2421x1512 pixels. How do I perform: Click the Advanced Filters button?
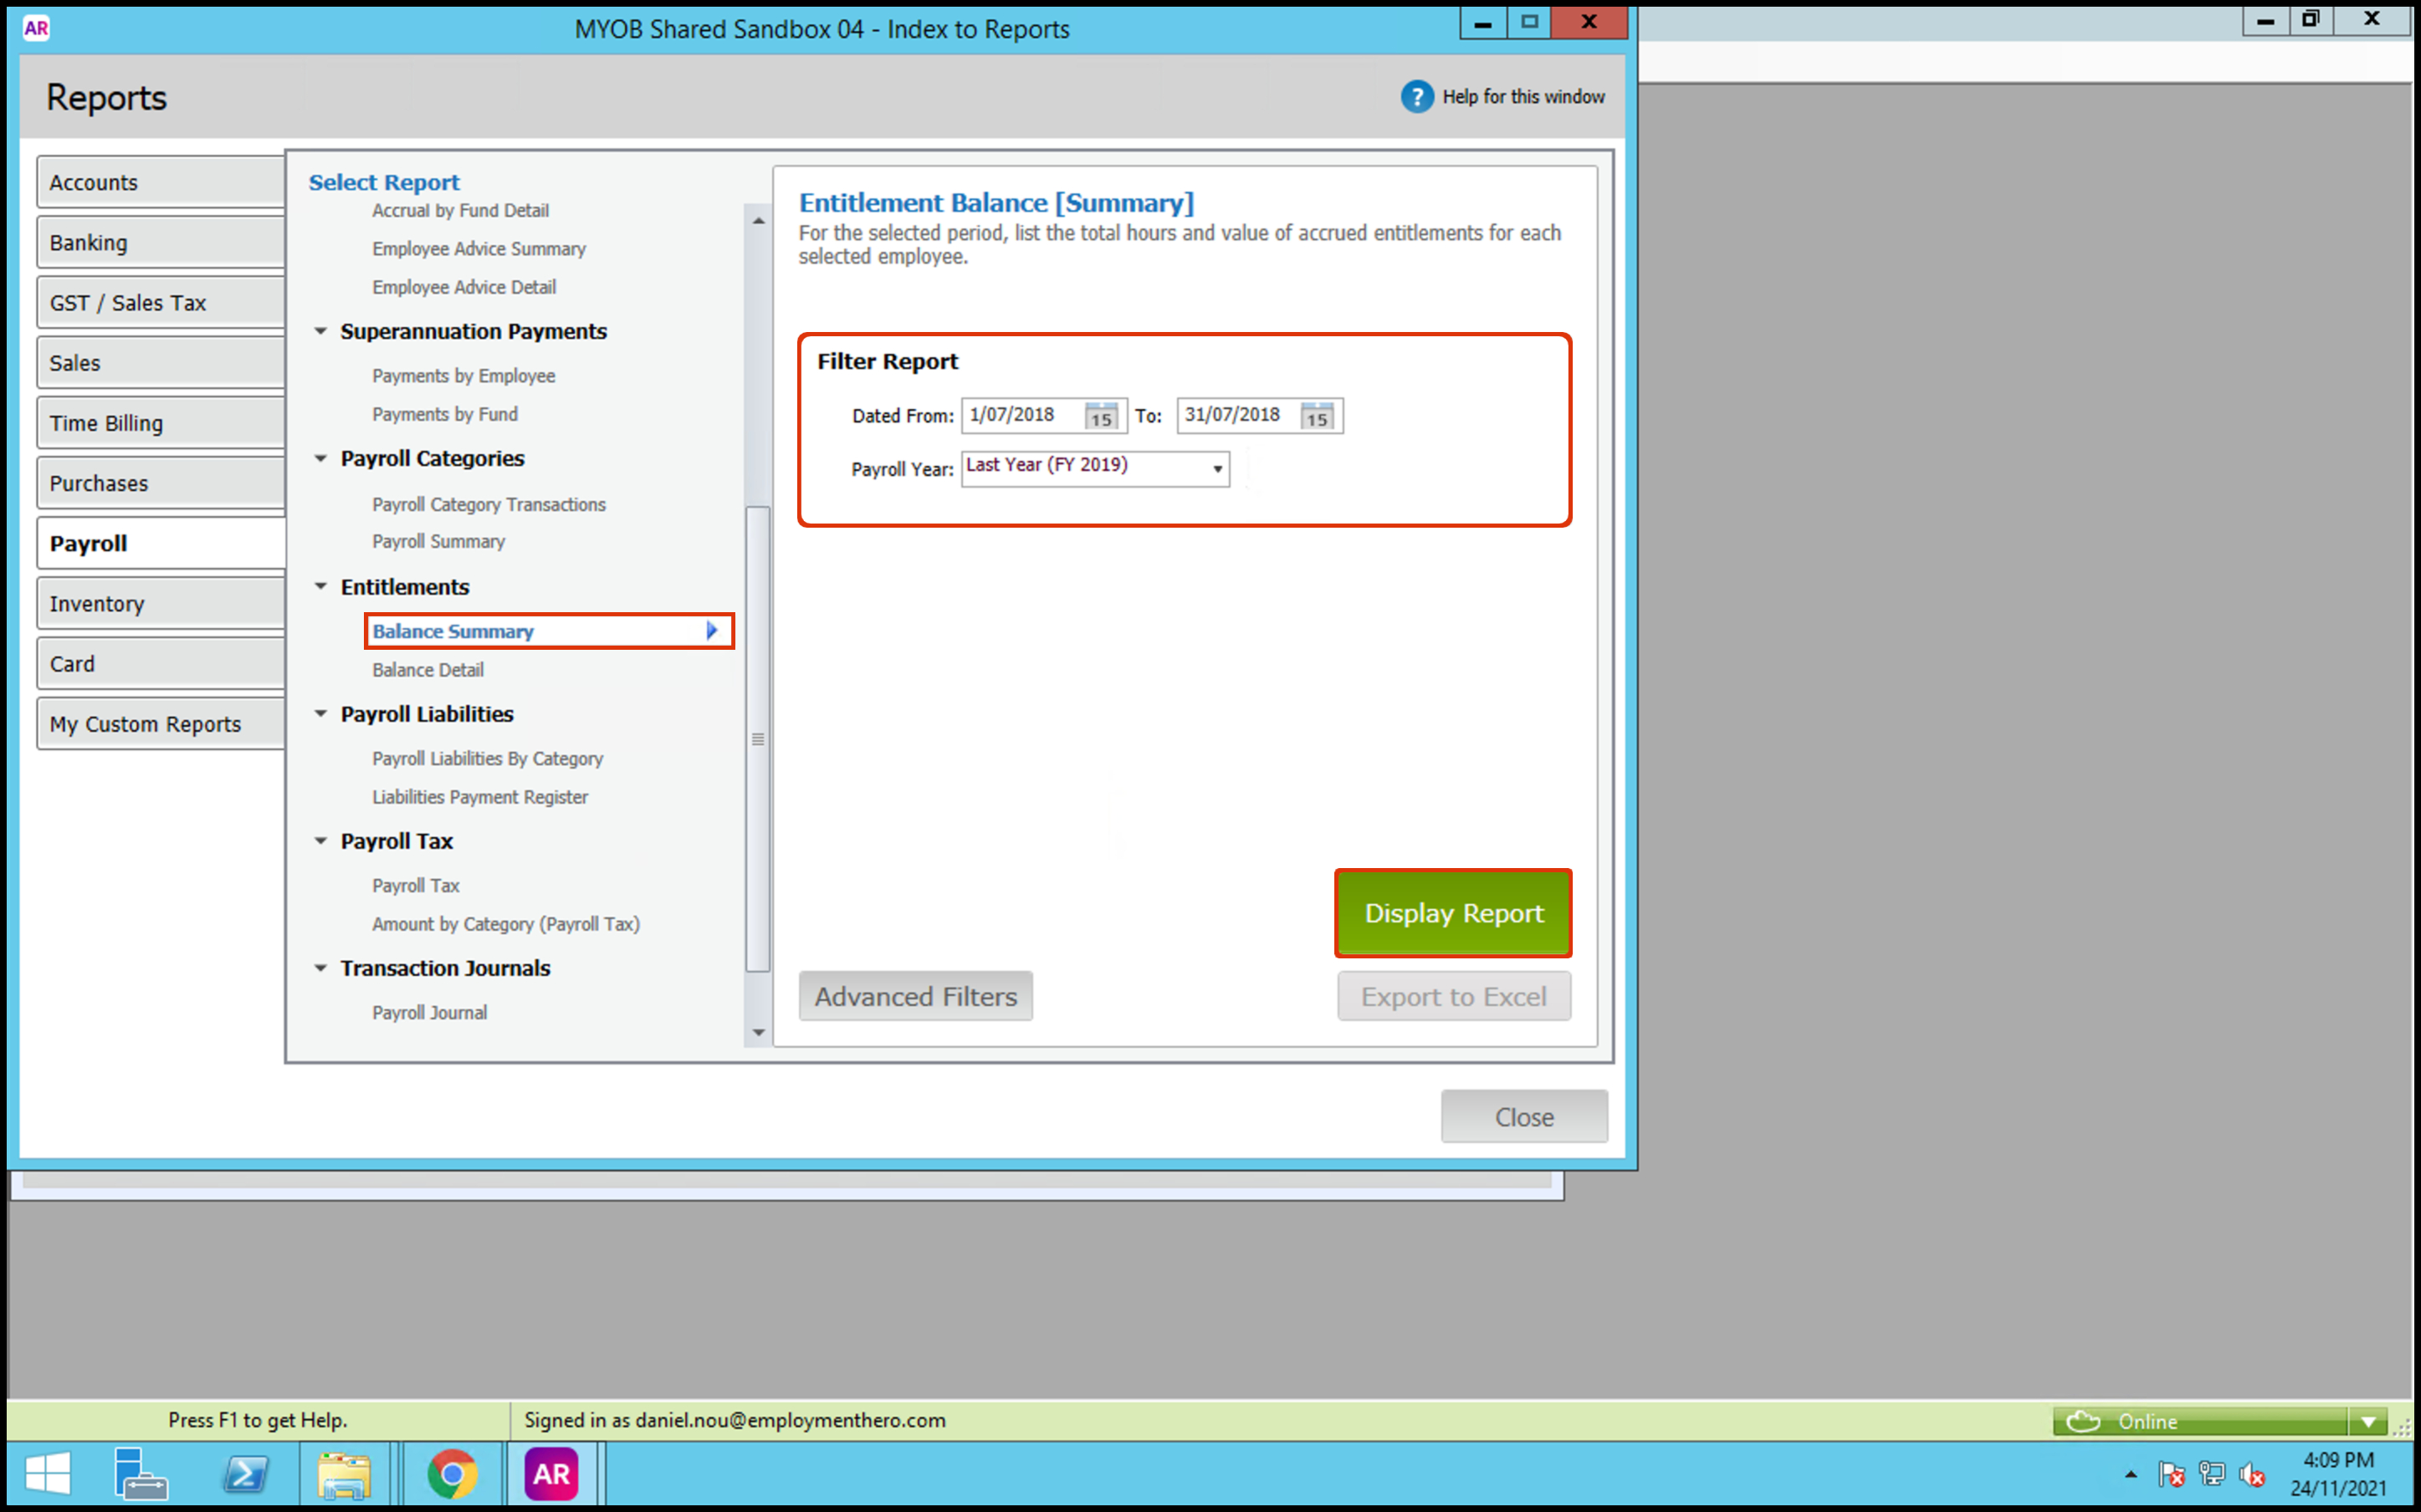click(915, 996)
